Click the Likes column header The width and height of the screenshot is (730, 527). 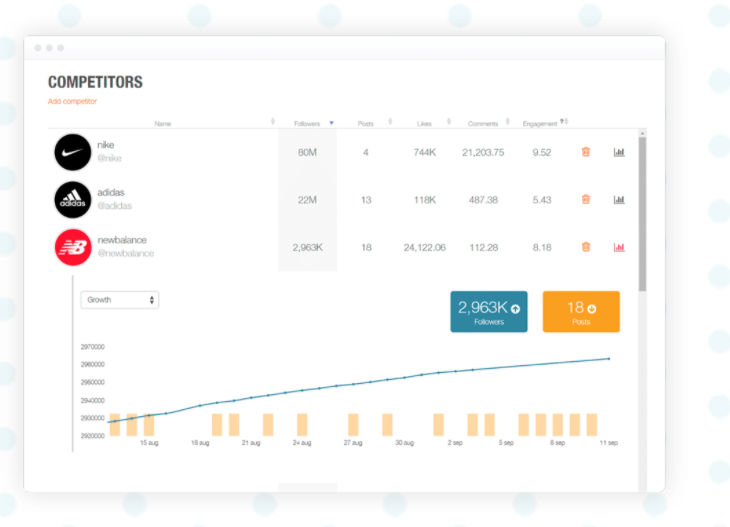pos(424,124)
